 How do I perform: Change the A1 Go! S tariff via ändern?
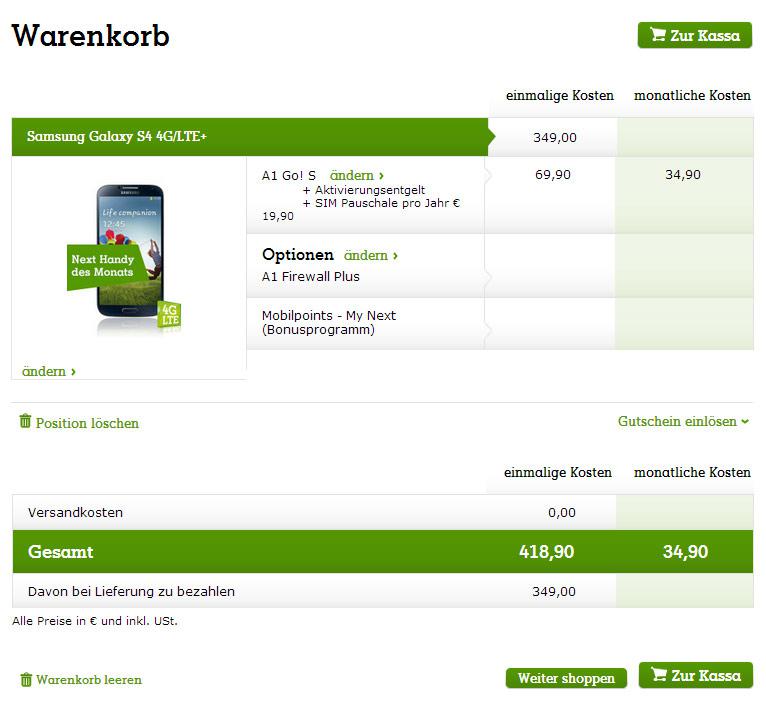coord(357,175)
